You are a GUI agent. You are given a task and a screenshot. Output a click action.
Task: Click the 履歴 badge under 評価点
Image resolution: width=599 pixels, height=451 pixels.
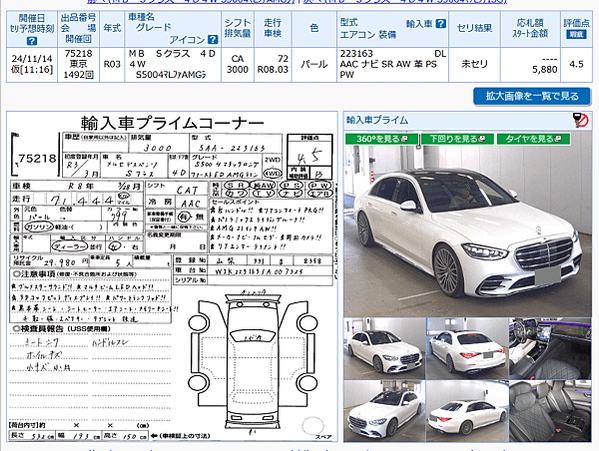click(x=576, y=34)
